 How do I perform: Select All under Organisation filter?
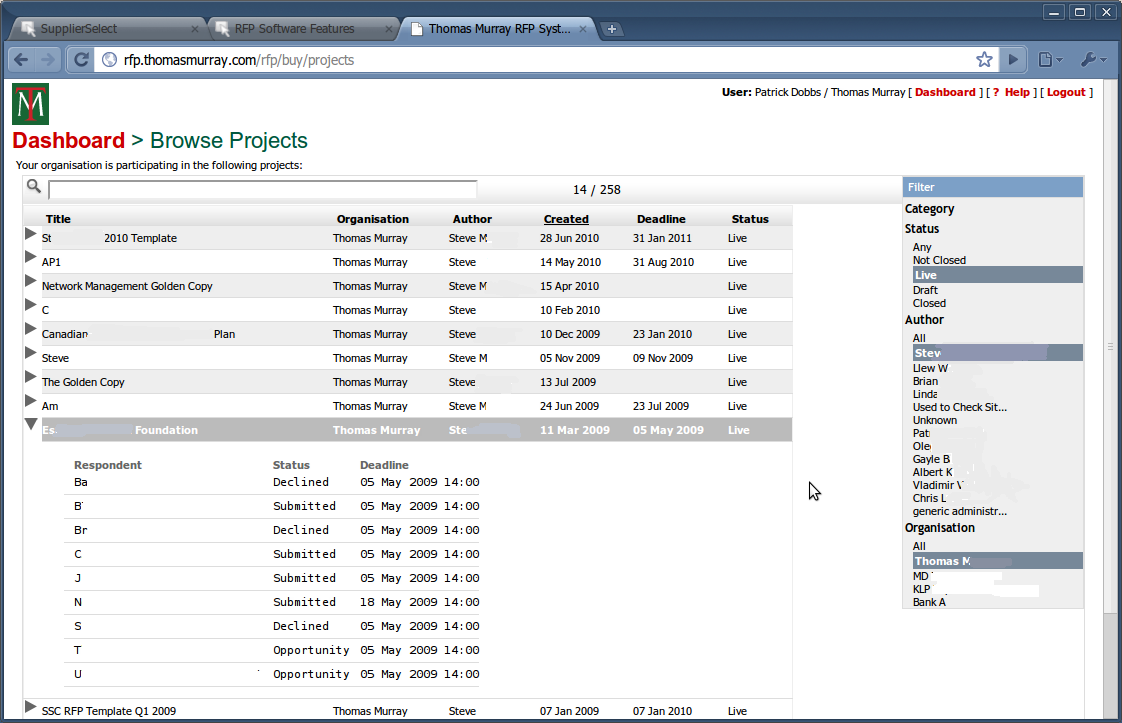point(919,546)
